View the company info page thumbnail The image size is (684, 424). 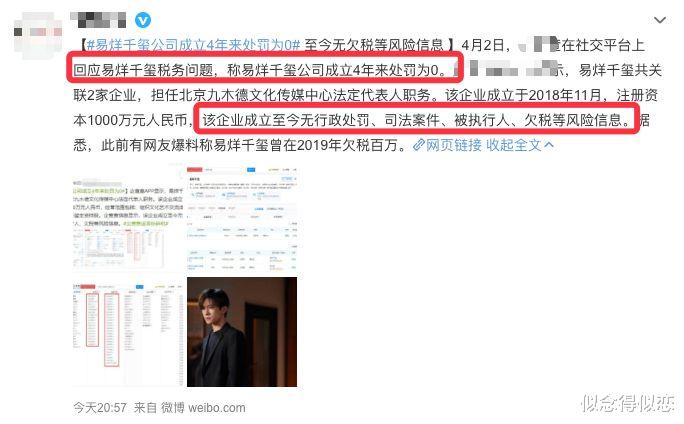242,219
